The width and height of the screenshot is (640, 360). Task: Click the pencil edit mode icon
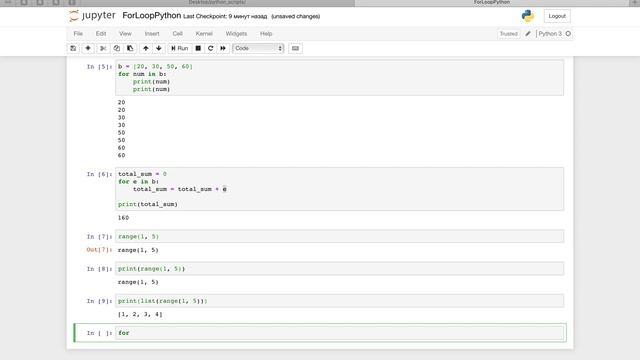(x=528, y=33)
